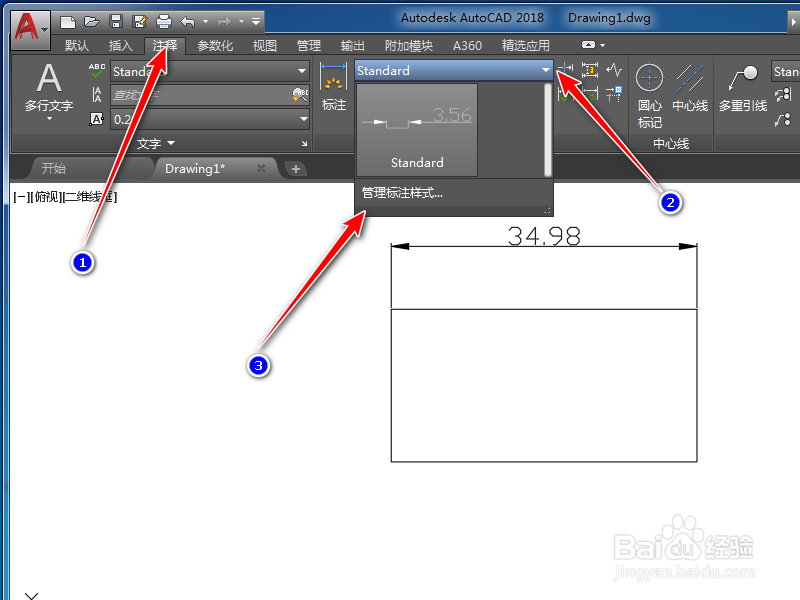Create a new drawing with the New icon
Viewport: 800px width, 600px height.
pyautogui.click(x=67, y=21)
